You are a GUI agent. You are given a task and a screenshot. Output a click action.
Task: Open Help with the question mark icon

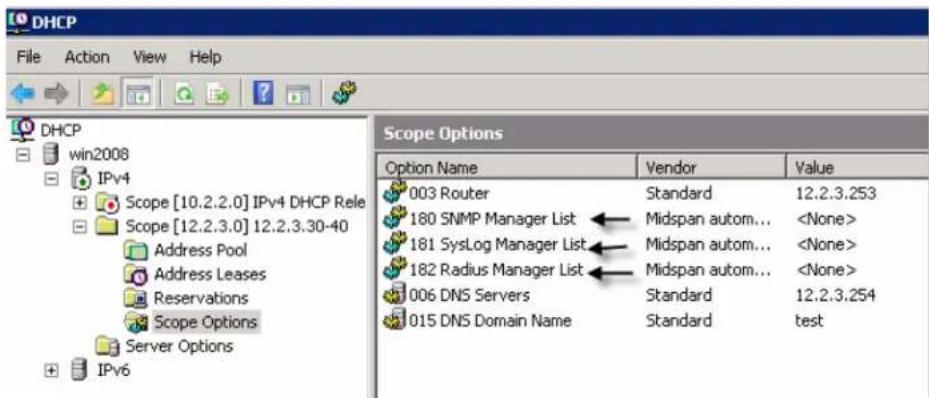[x=263, y=94]
